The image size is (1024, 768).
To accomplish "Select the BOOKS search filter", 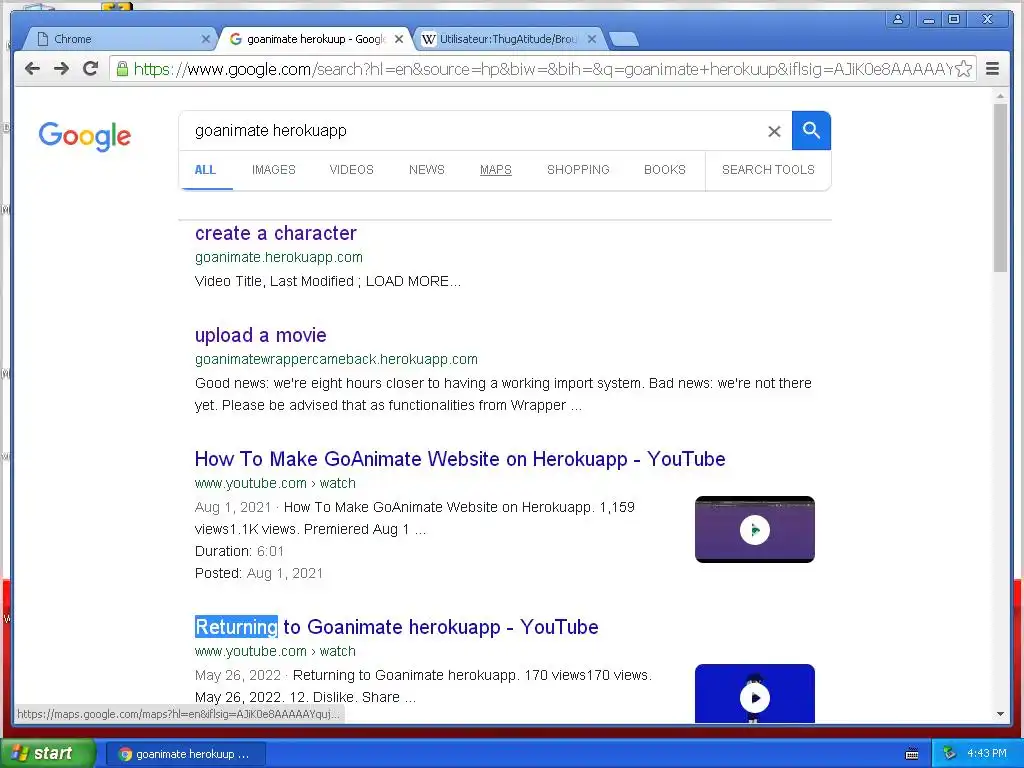I will tap(665, 170).
